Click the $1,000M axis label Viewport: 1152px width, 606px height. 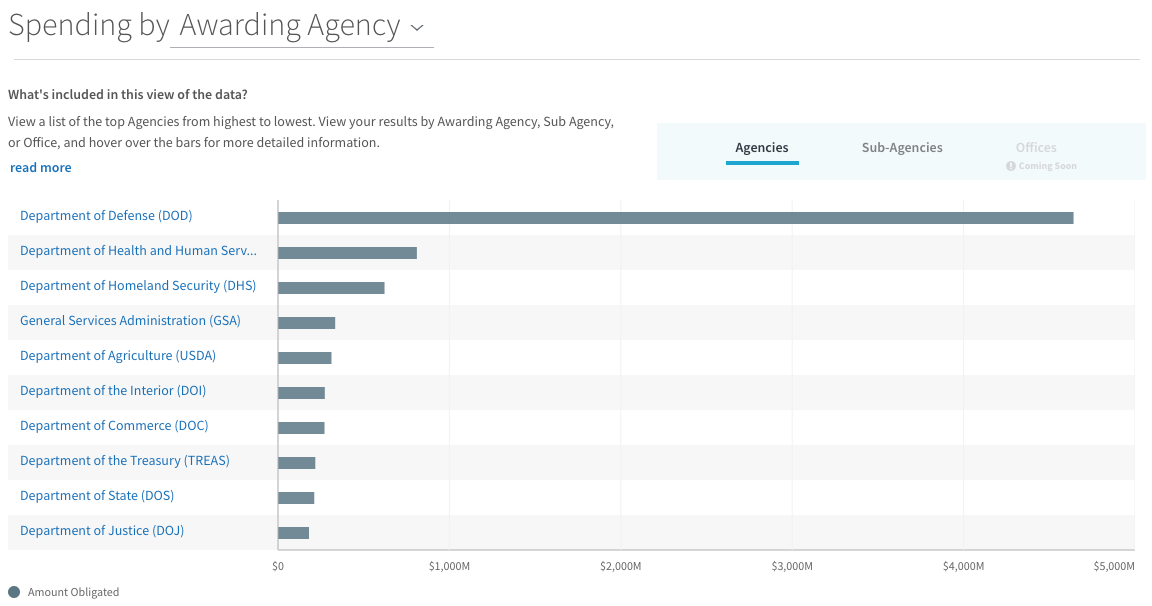[449, 566]
